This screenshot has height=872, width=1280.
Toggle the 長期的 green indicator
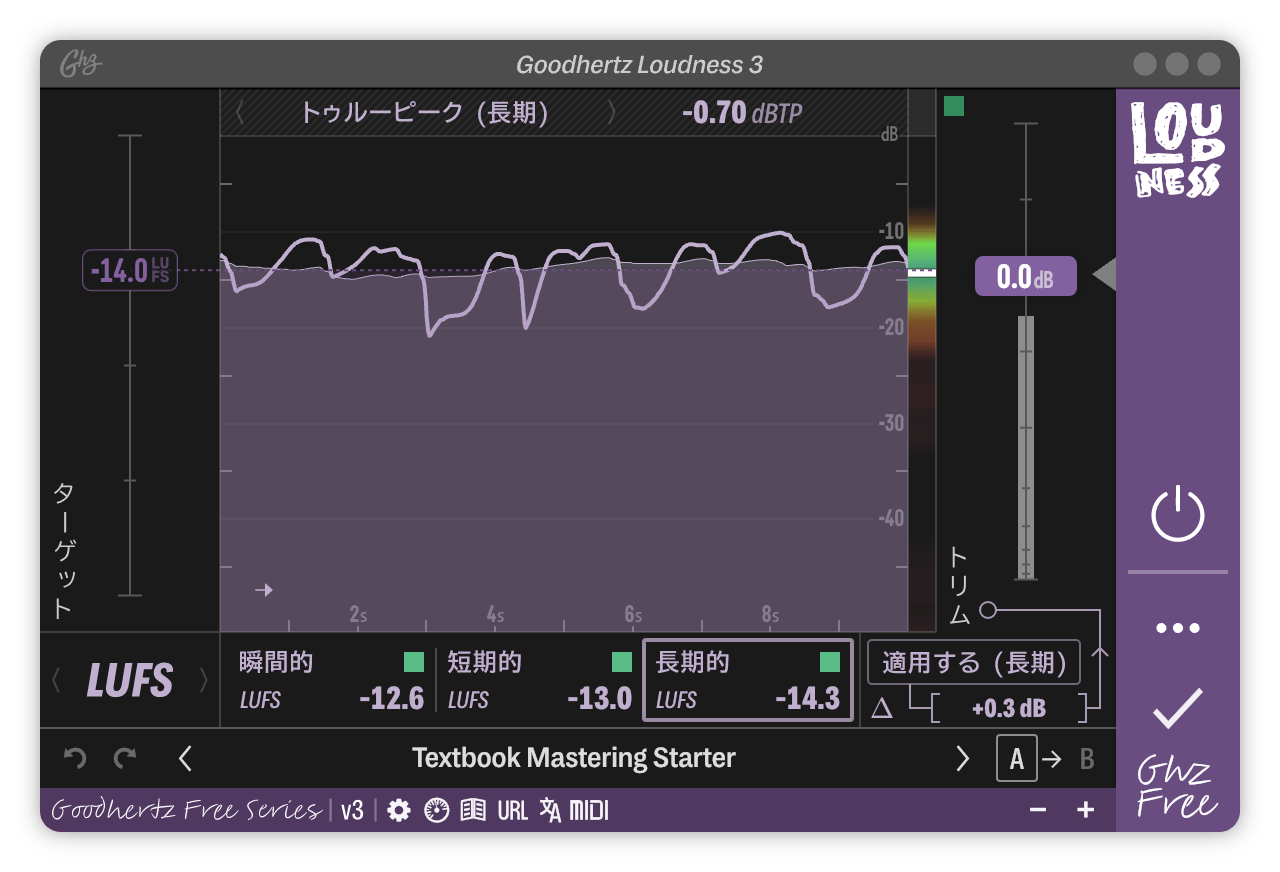pos(830,662)
